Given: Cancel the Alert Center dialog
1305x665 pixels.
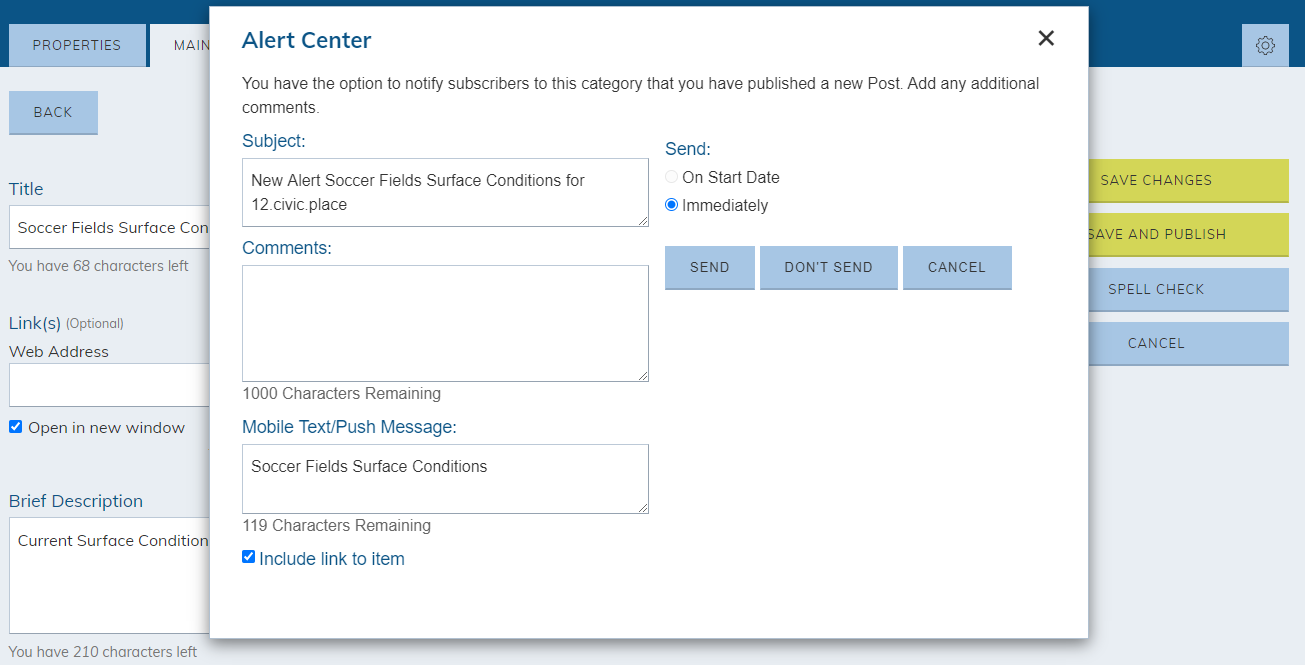Looking at the screenshot, I should (957, 267).
